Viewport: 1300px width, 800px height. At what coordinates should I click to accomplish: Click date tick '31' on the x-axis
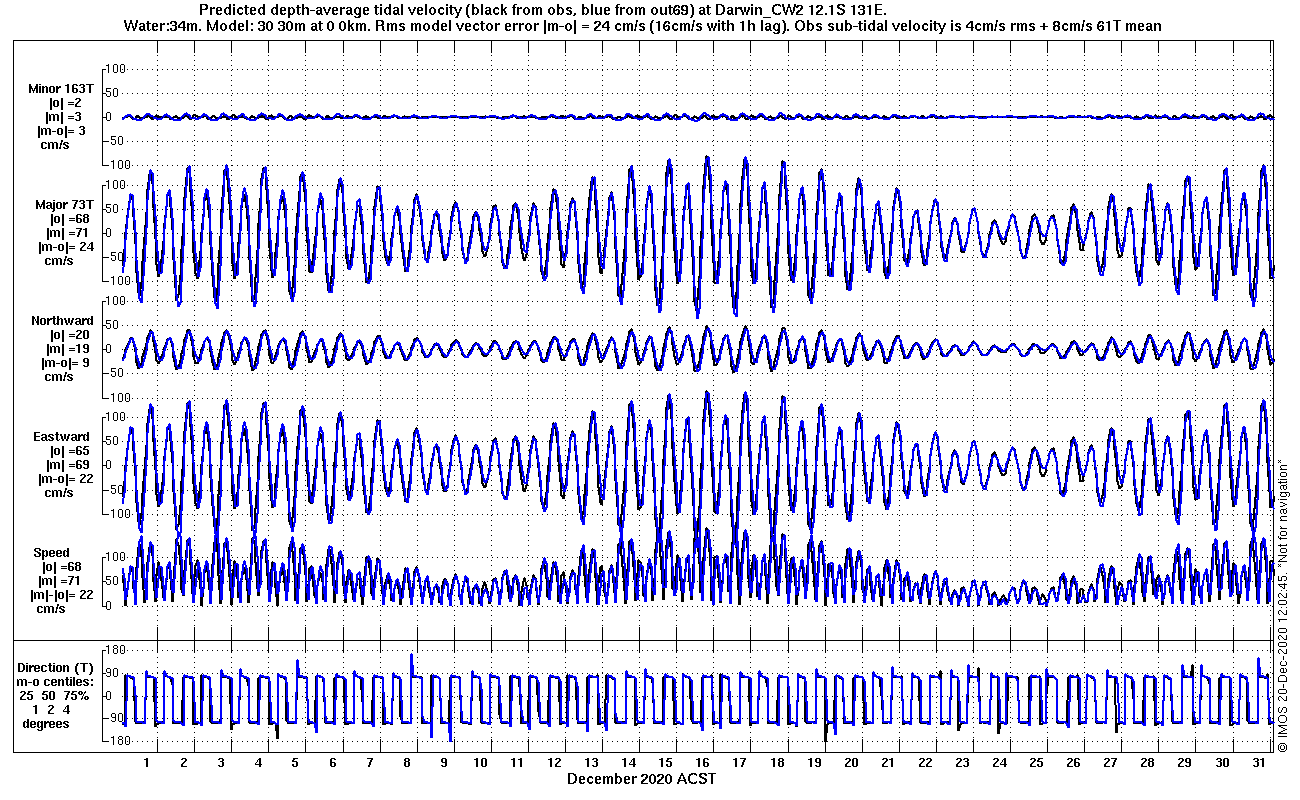[x=1258, y=763]
